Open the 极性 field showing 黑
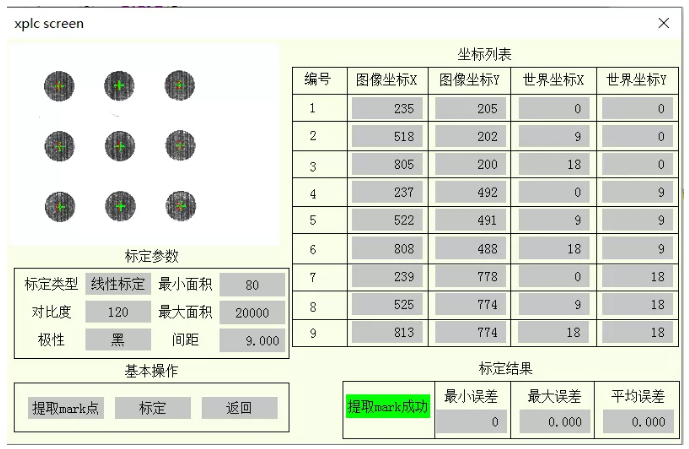Screen dimensions: 689x449 click(x=118, y=340)
